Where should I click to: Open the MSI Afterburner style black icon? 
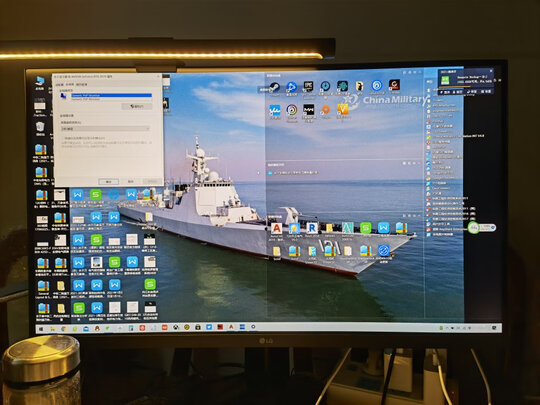[x=309, y=110]
